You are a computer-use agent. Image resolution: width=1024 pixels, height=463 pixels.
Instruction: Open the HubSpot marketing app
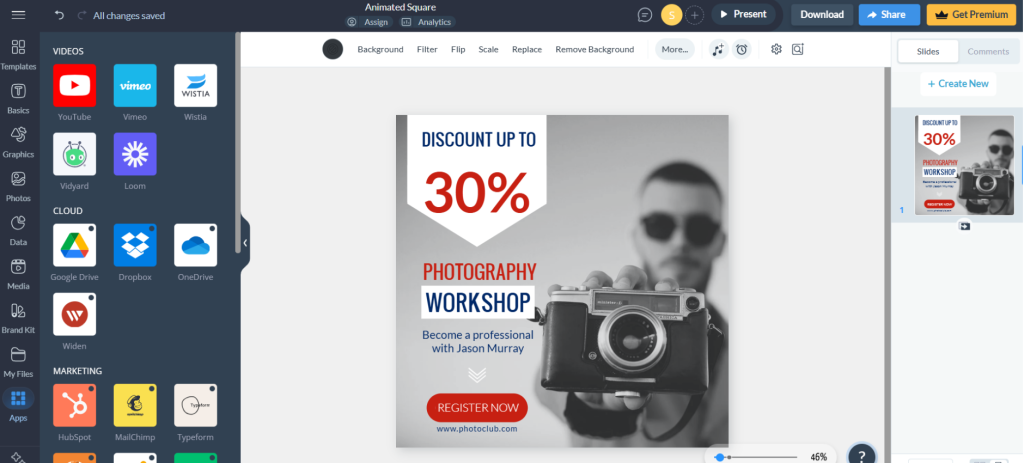tap(74, 405)
